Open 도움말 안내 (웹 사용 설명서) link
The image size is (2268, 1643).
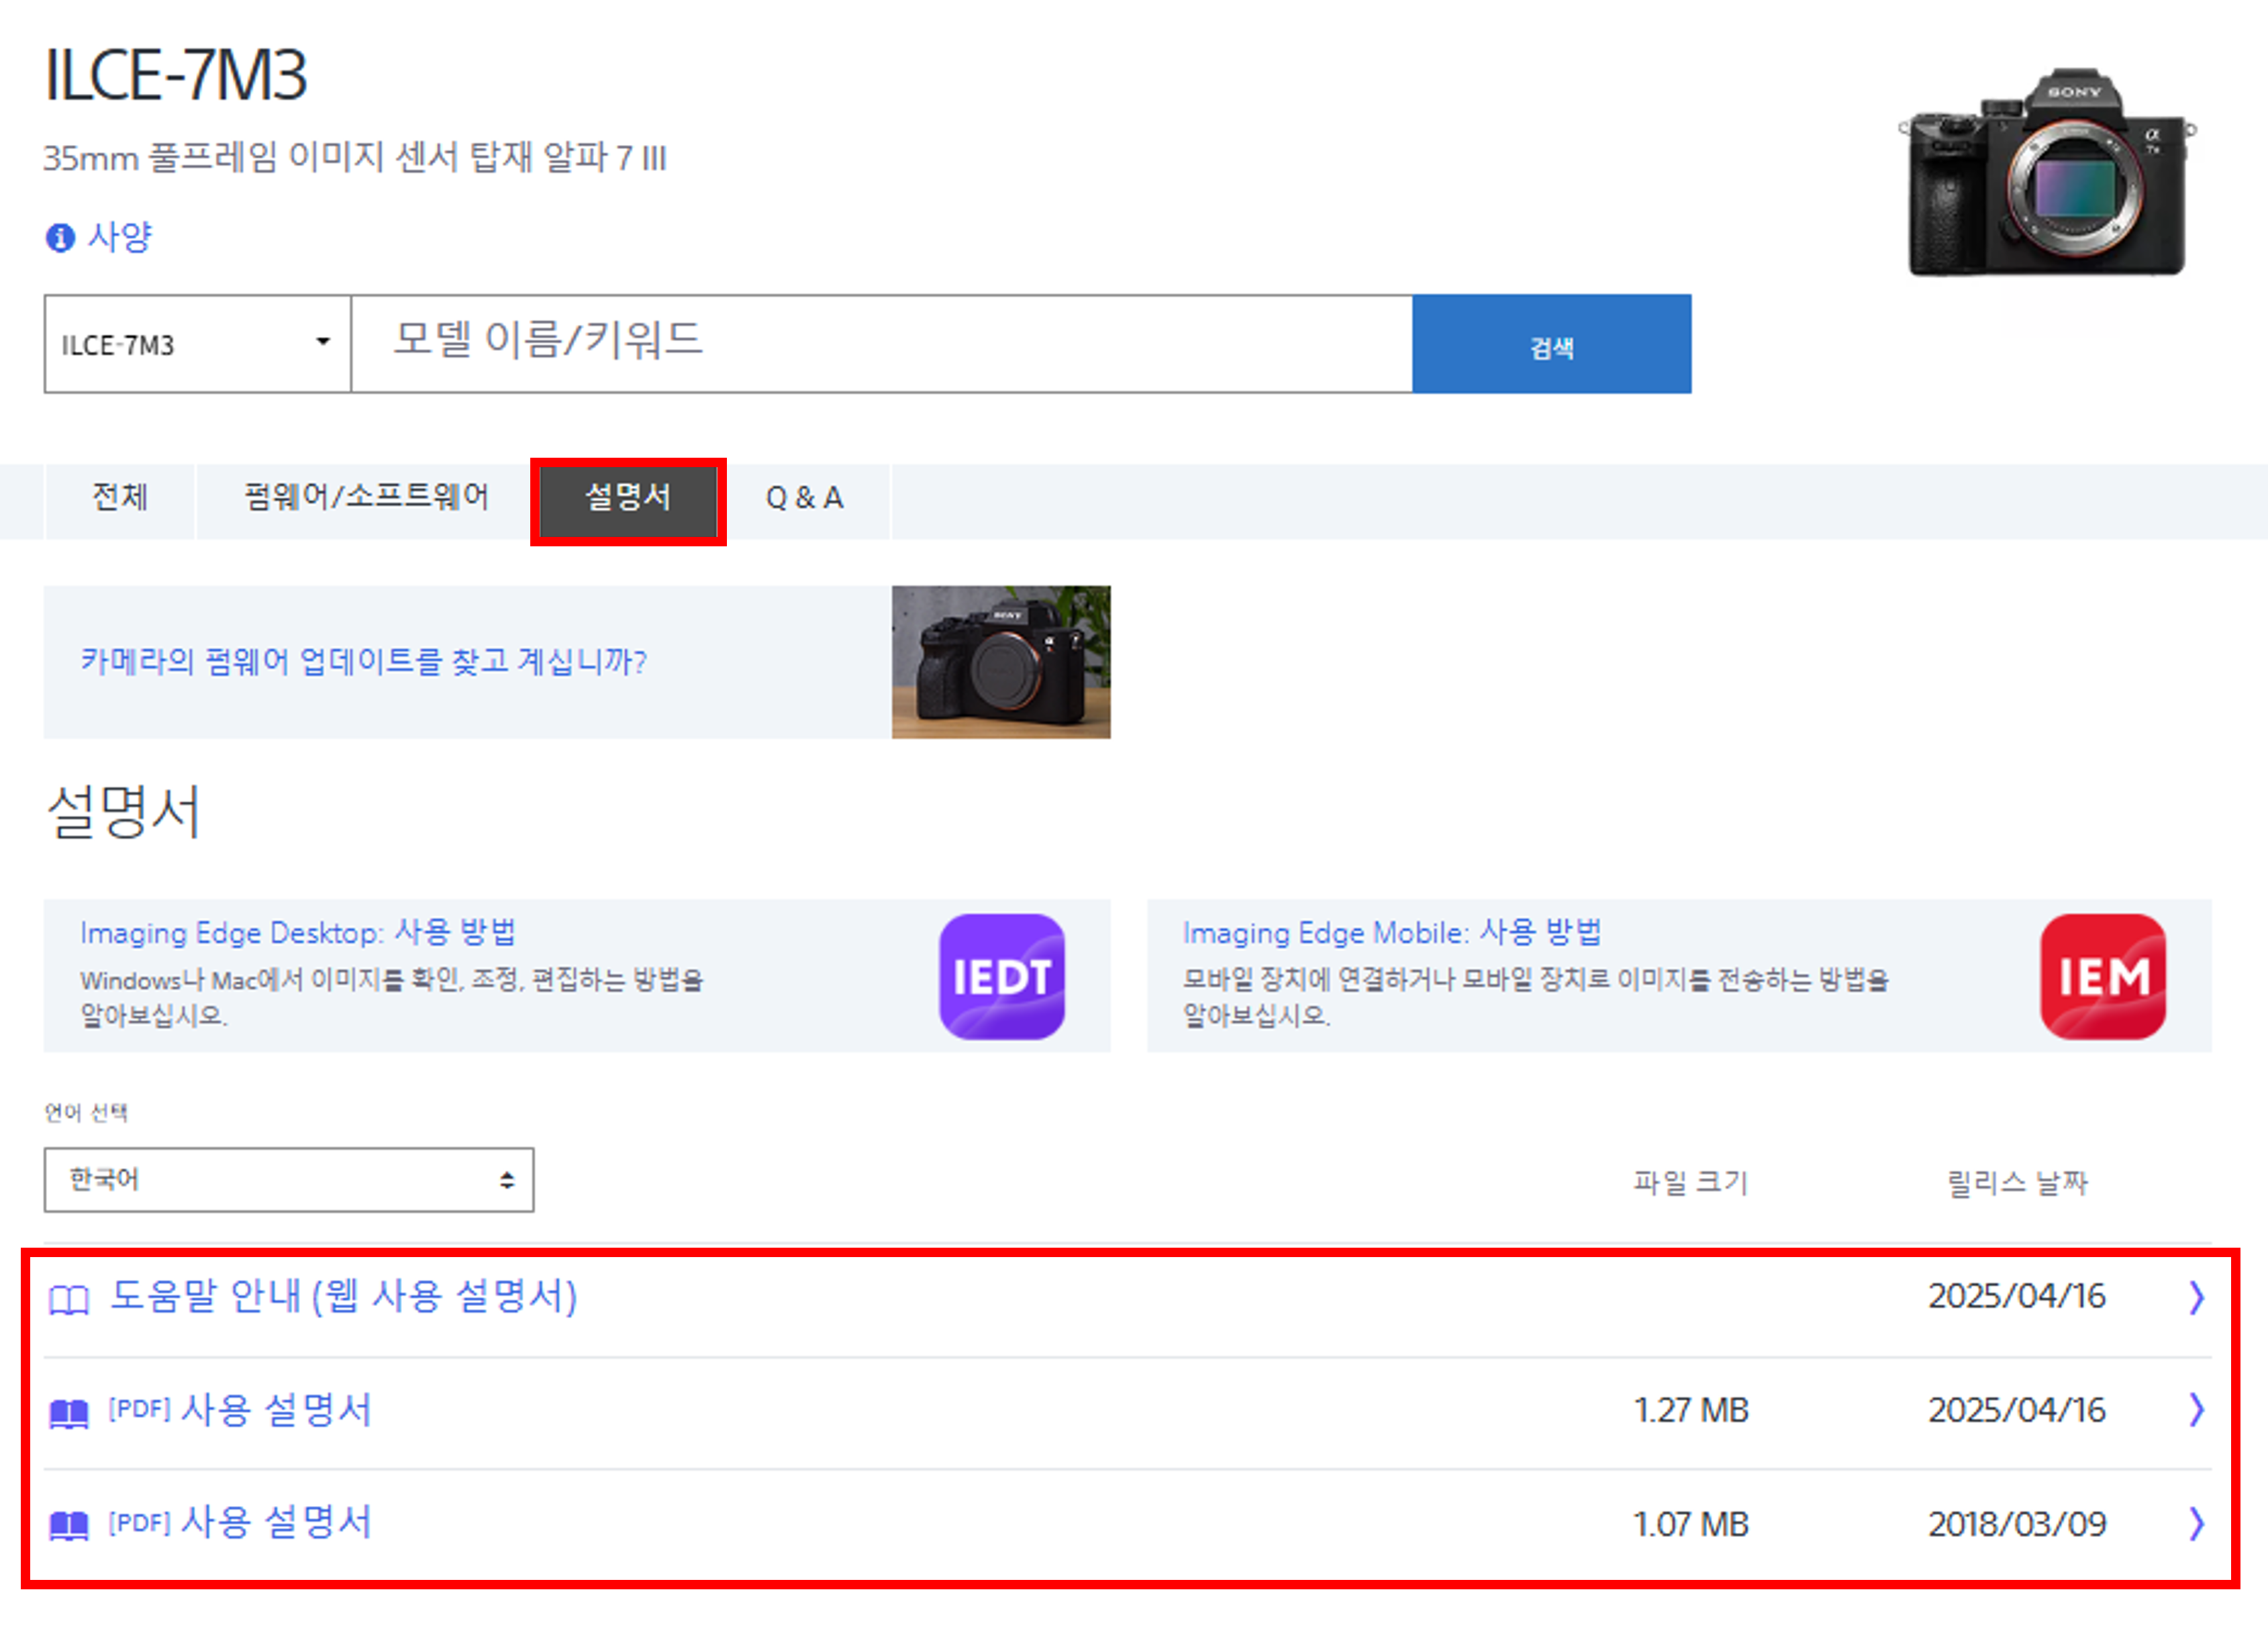click(x=343, y=1296)
